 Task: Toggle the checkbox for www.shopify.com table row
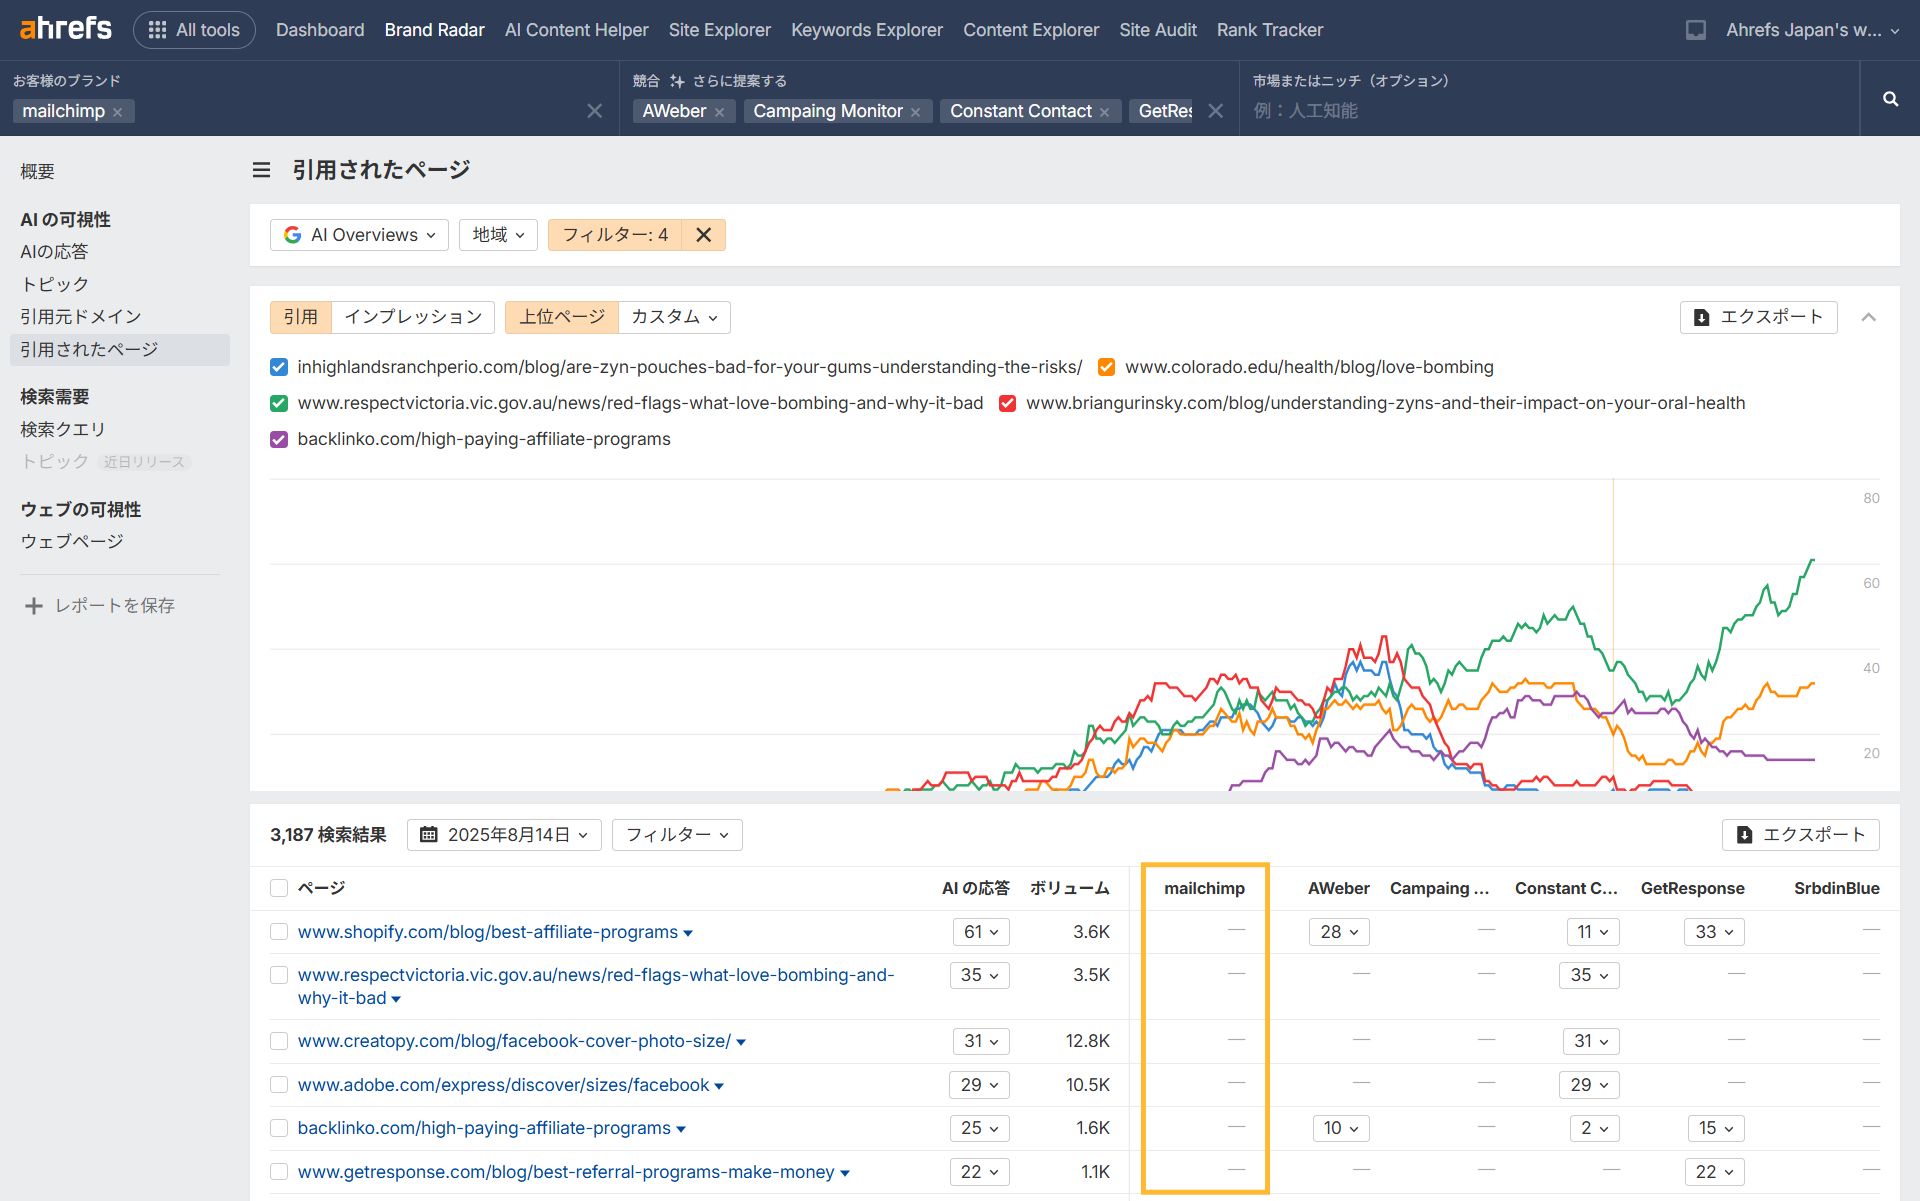[x=279, y=931]
